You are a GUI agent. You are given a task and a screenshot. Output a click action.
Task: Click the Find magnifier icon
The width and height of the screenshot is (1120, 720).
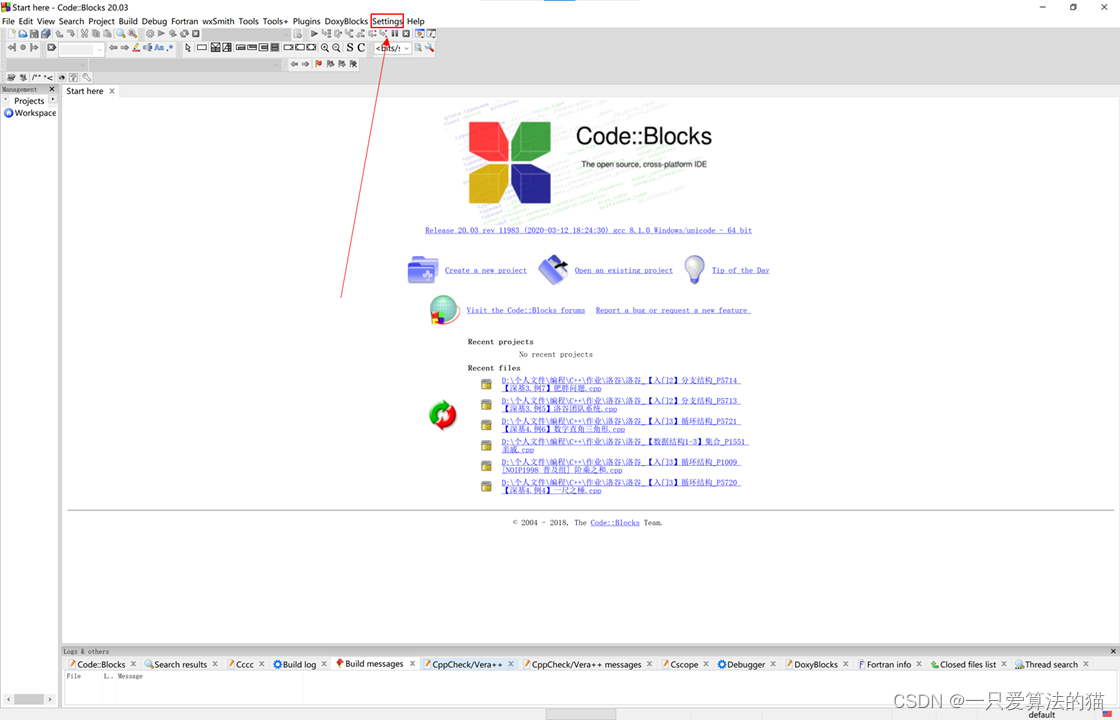click(121, 34)
